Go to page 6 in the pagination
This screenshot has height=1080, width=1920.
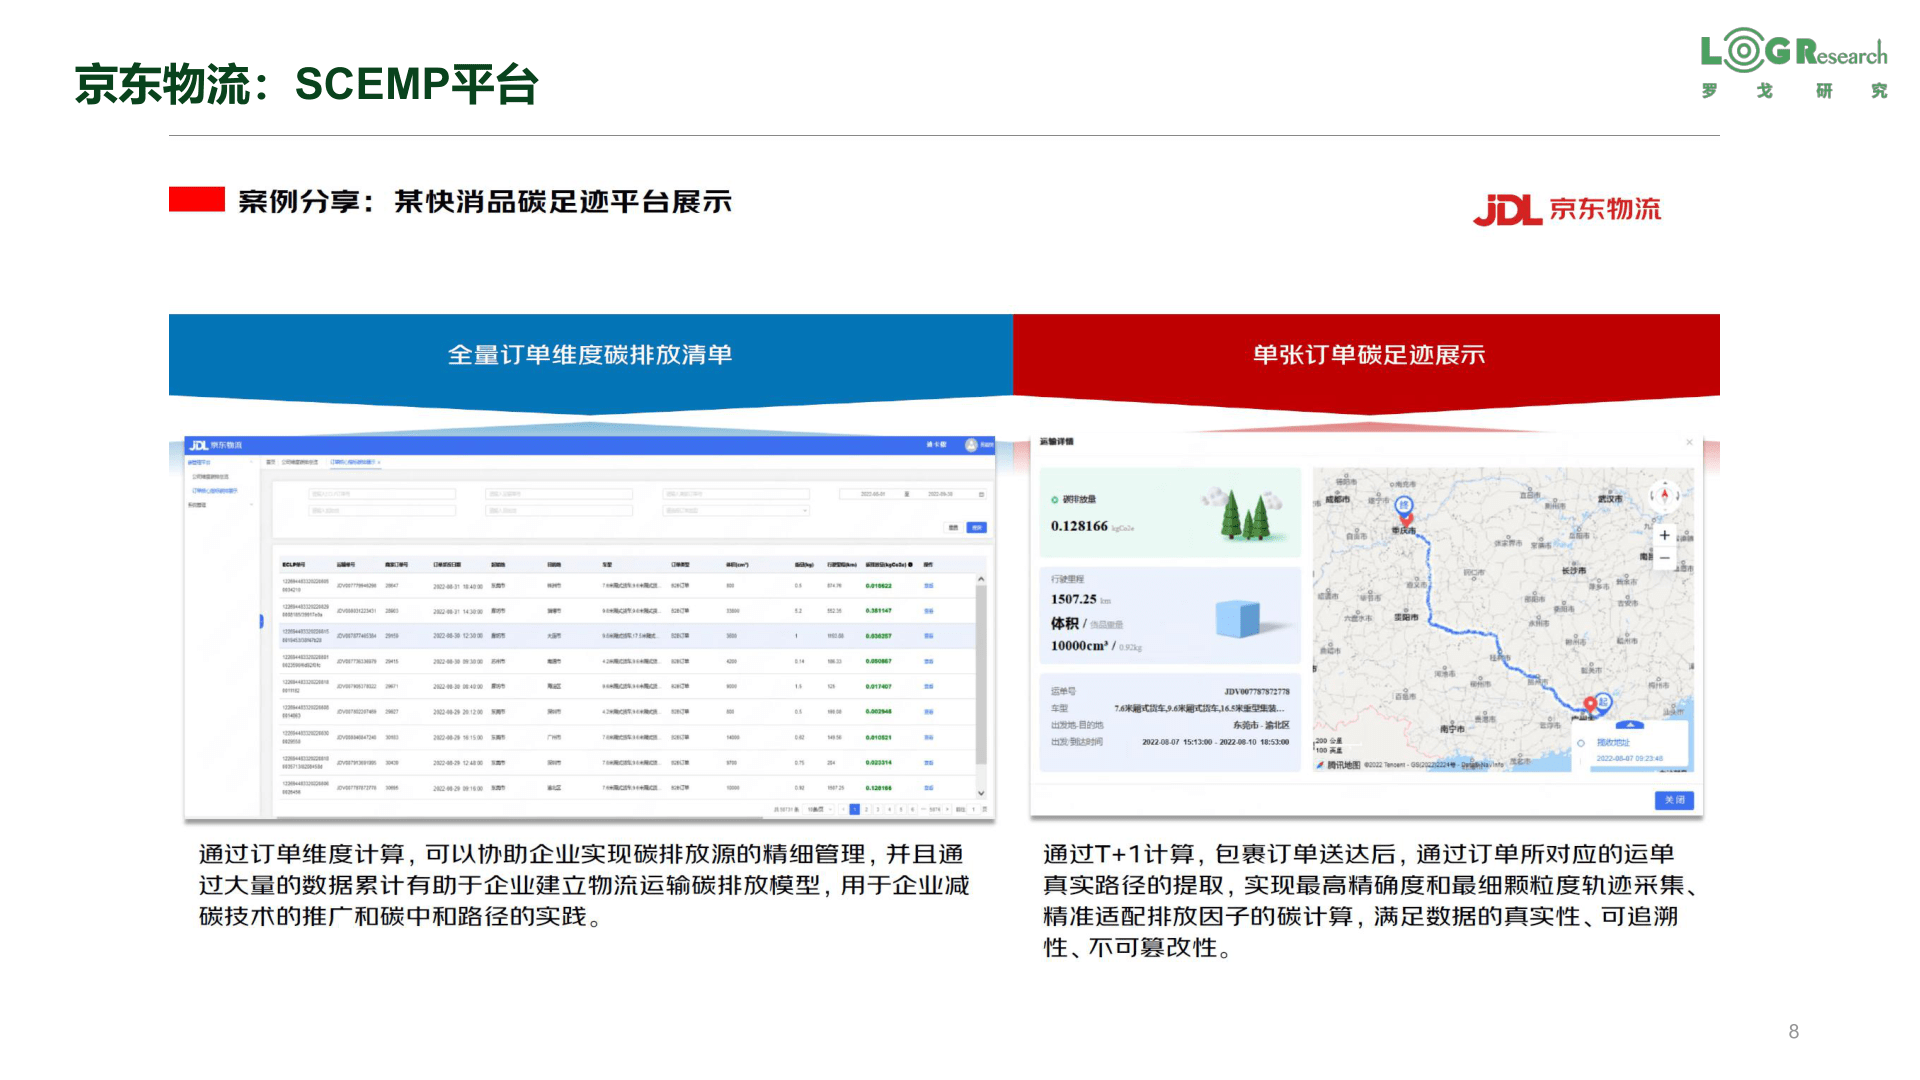pos(912,809)
